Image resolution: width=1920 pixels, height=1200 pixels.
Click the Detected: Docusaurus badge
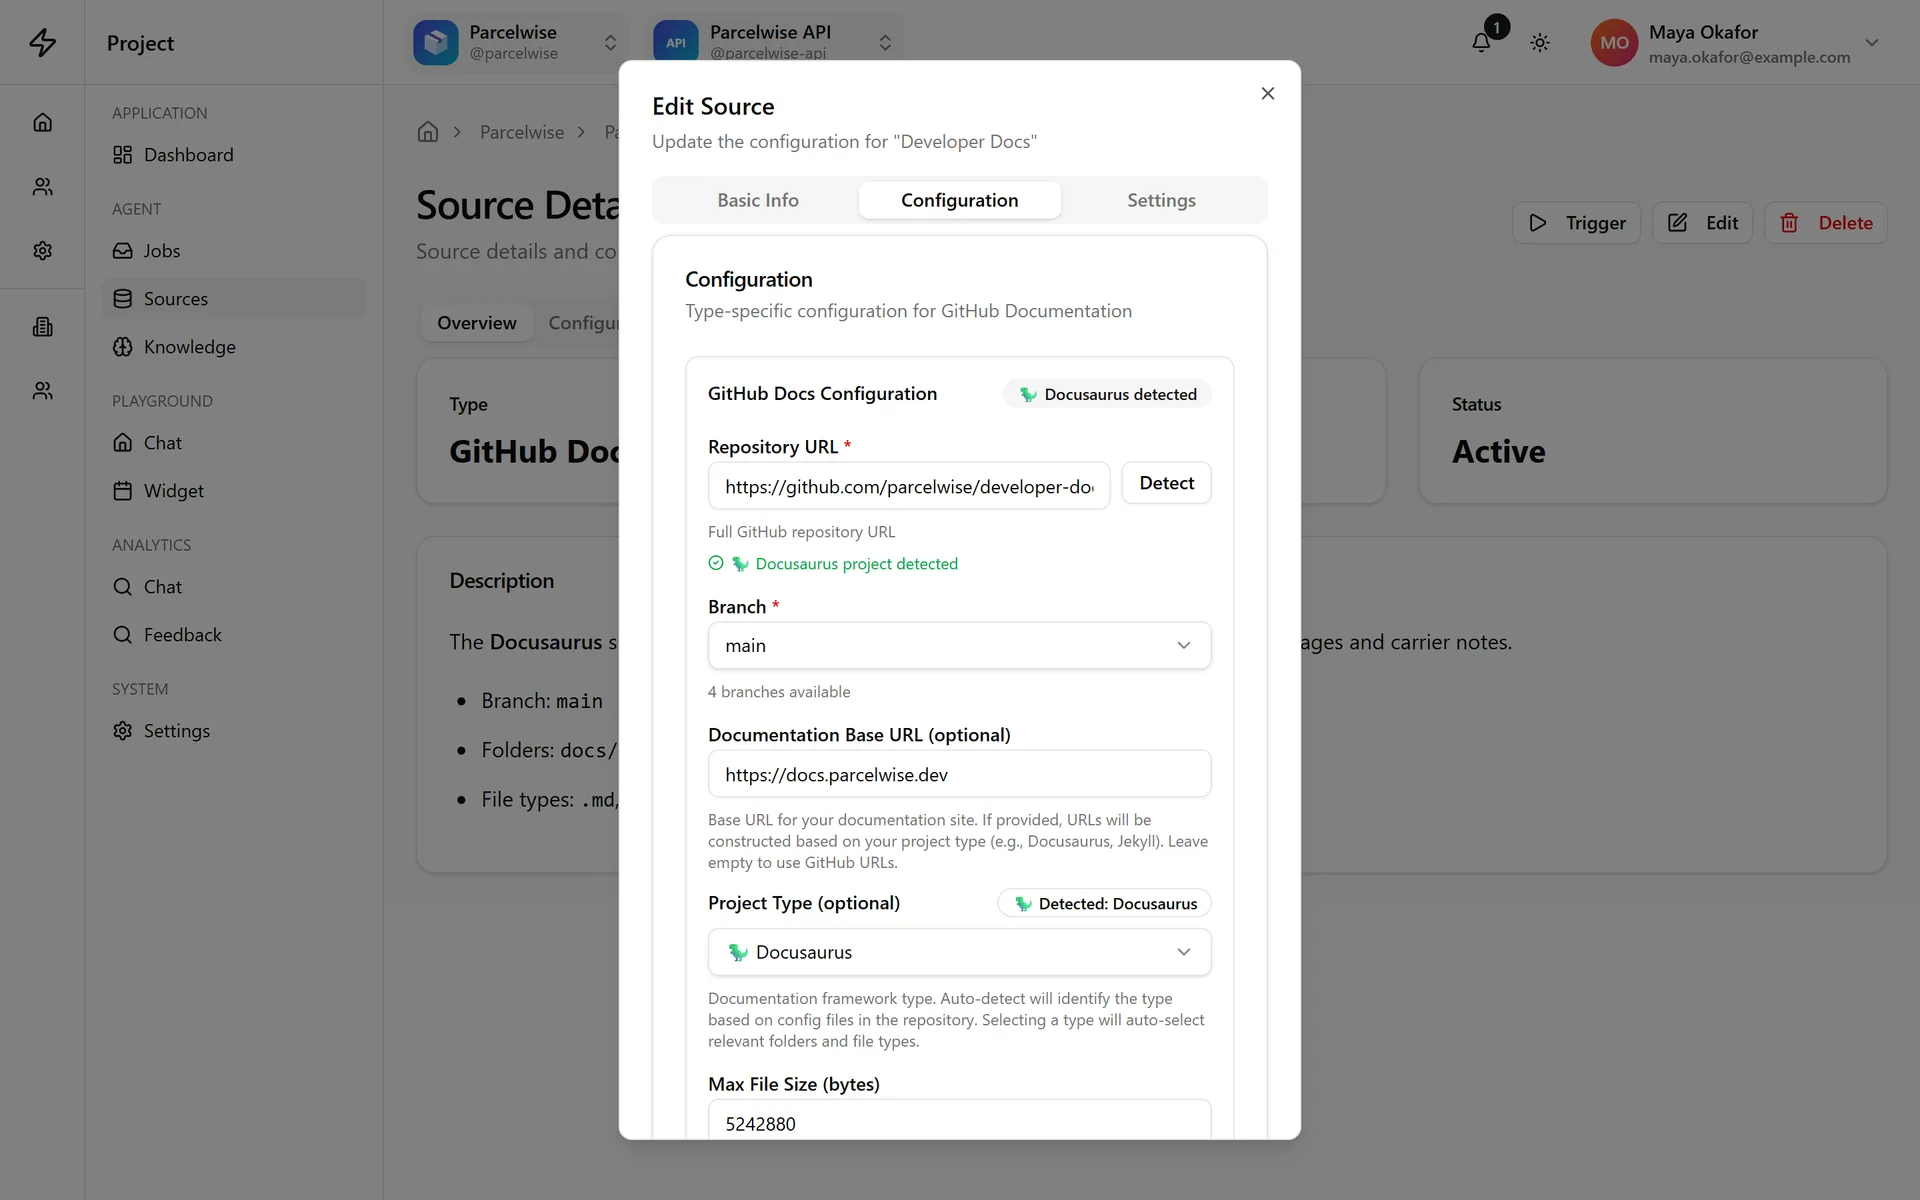coord(1104,903)
